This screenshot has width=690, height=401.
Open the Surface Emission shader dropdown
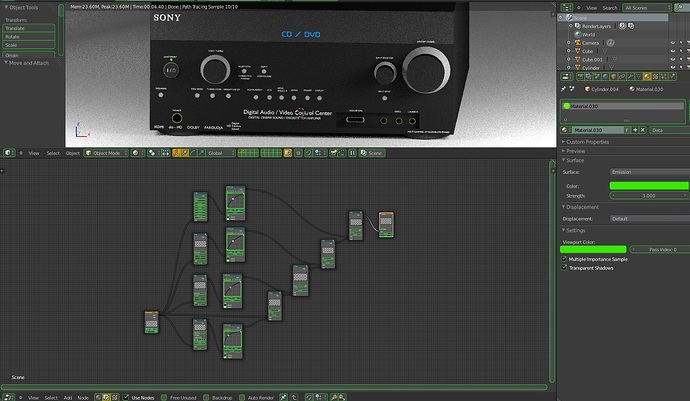(650, 172)
